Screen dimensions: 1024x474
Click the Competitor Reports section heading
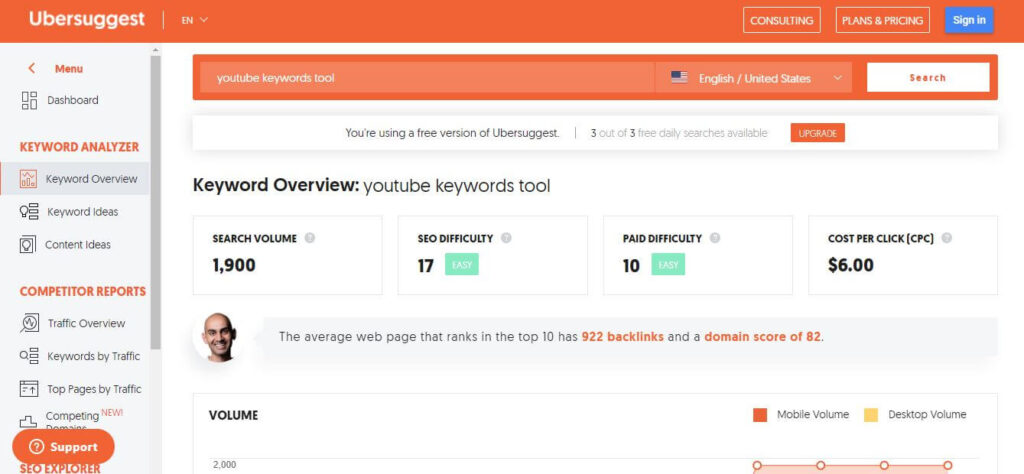[x=83, y=291]
